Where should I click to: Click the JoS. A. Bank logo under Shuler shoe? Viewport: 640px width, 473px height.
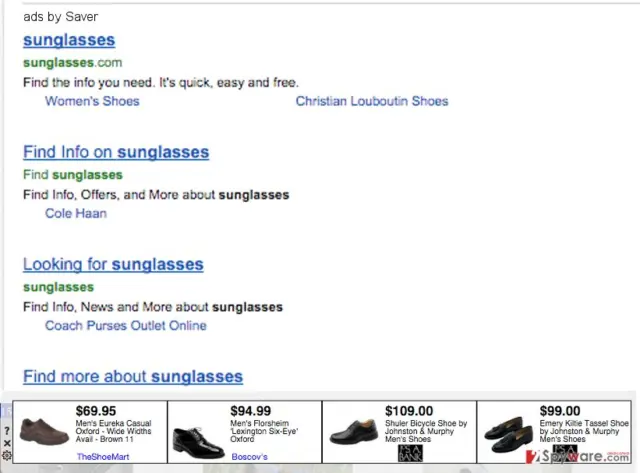410,453
